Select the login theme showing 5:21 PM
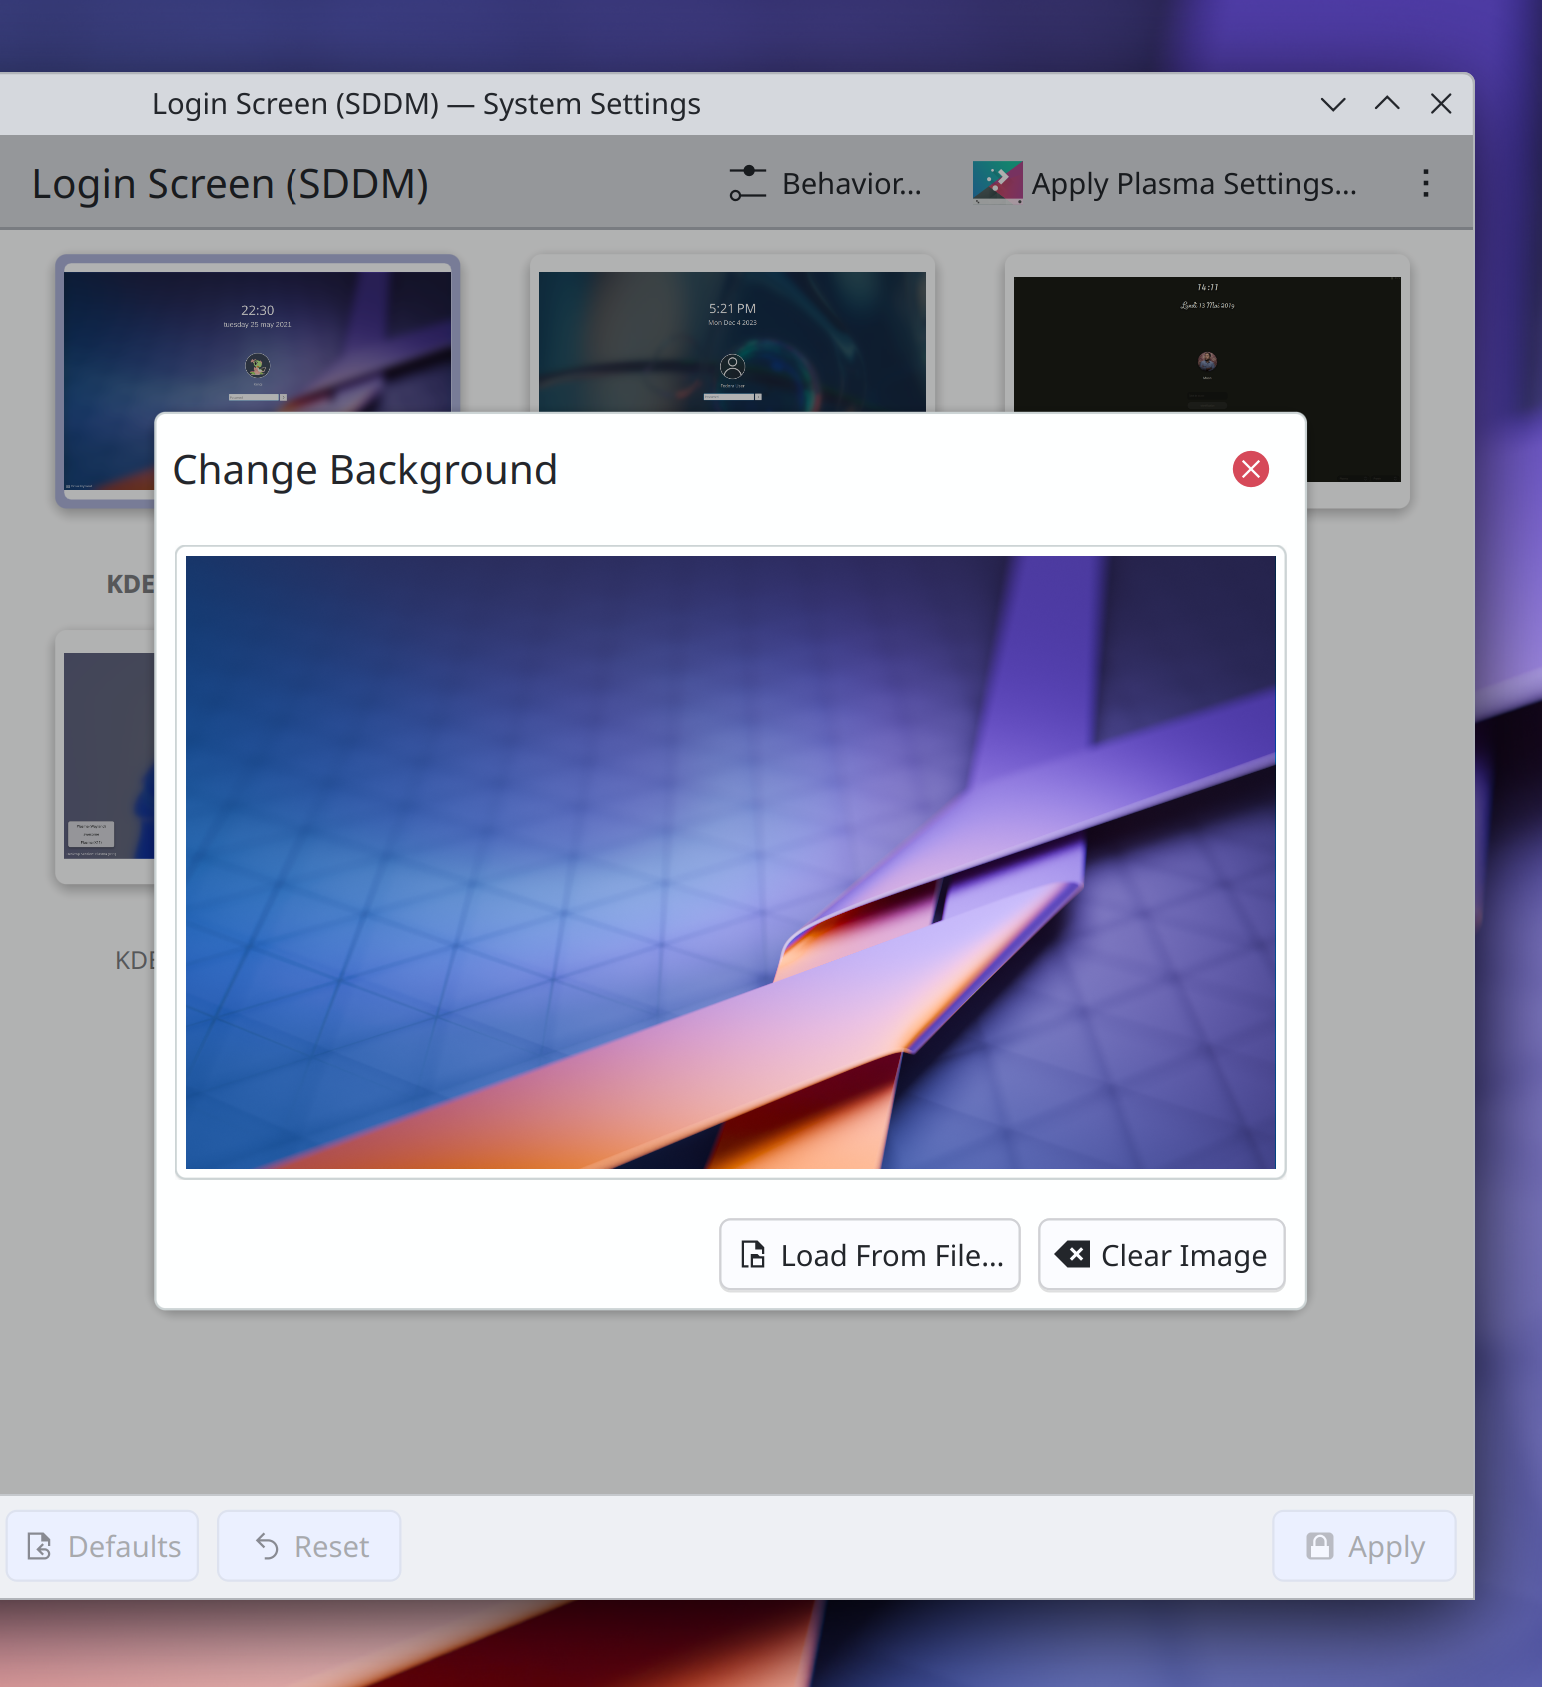This screenshot has height=1687, width=1542. point(732,340)
